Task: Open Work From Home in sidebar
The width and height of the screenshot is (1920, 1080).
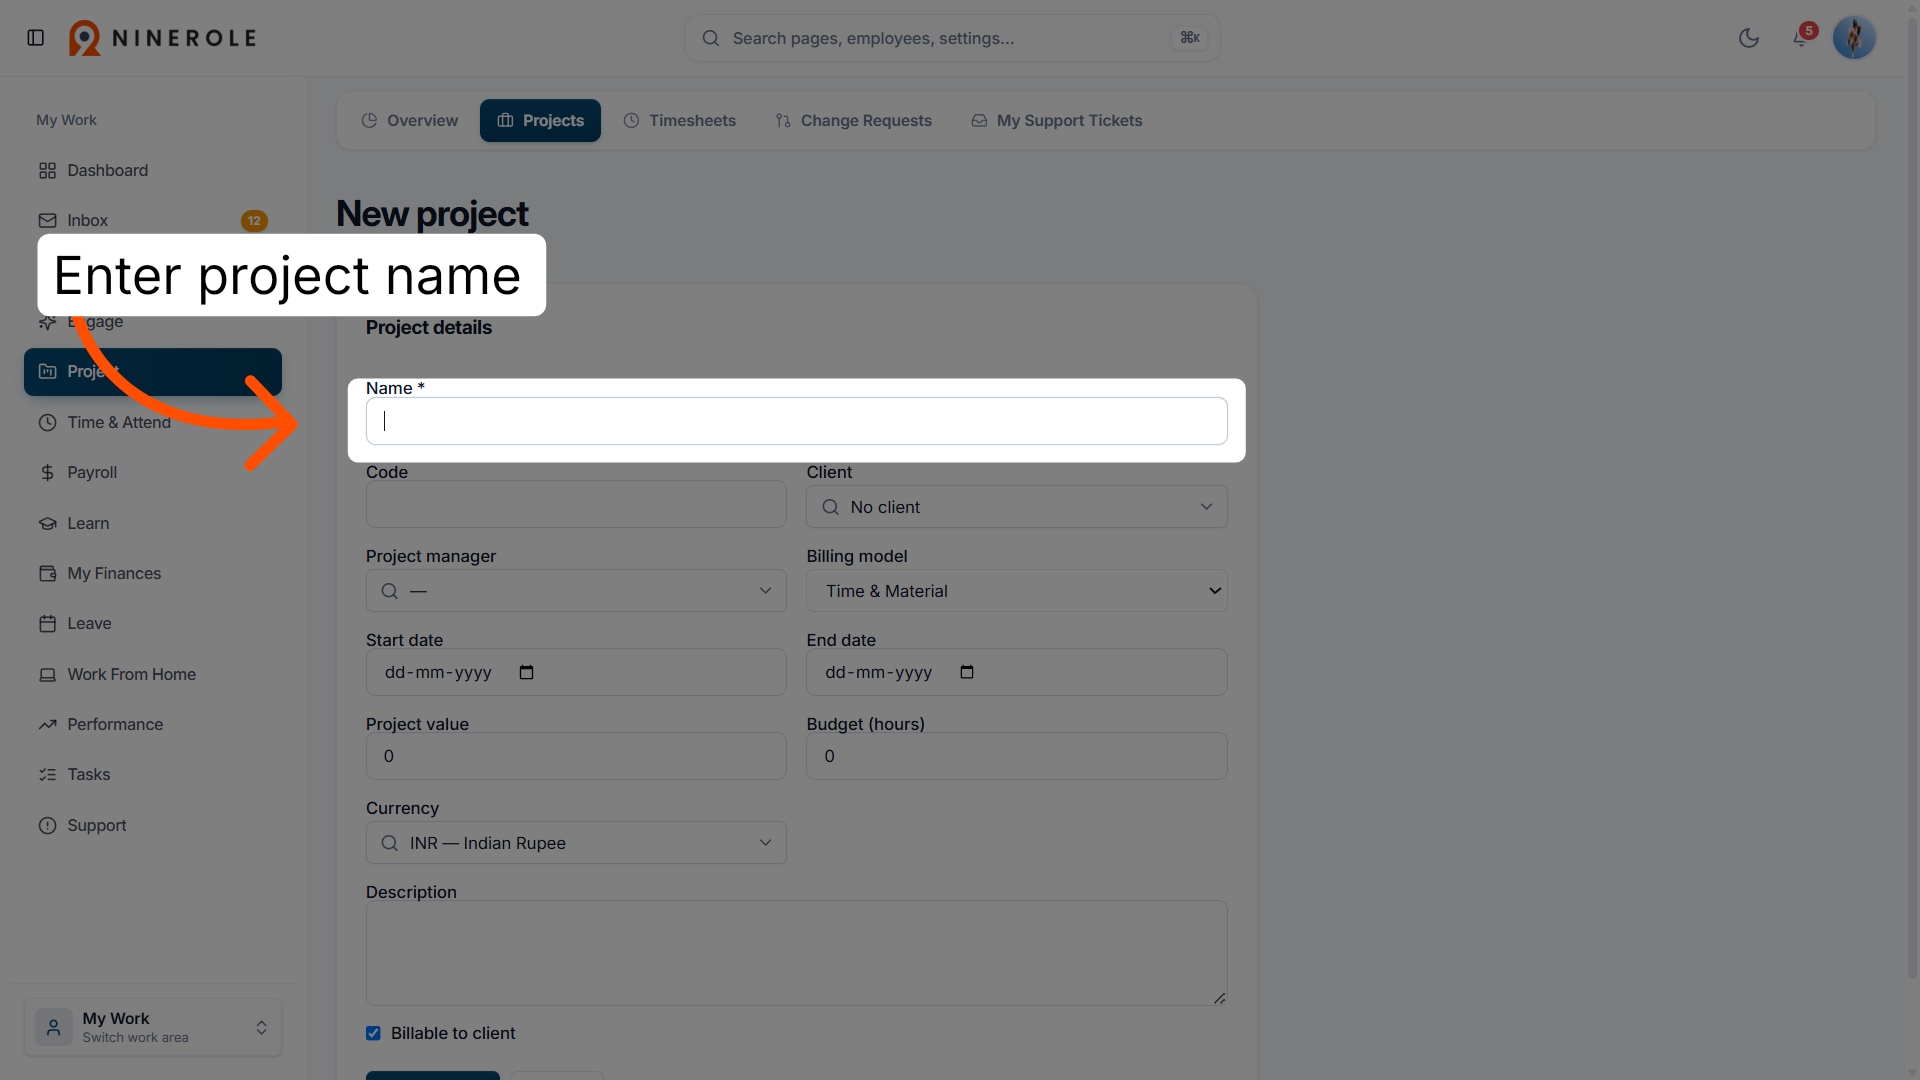Action: coord(153,675)
